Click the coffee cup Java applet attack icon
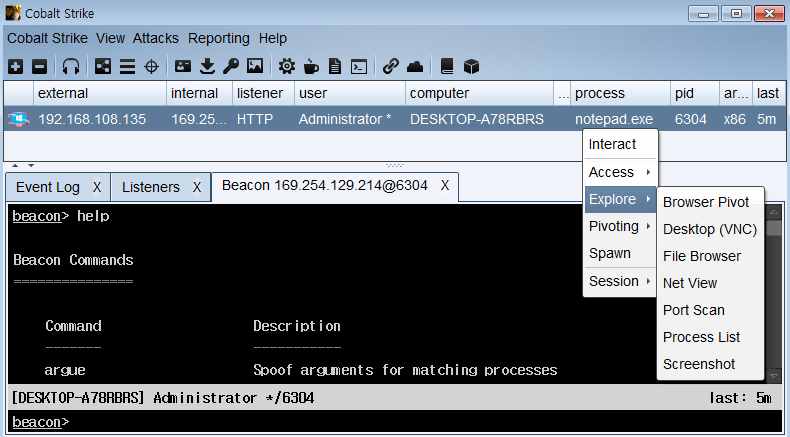 coord(311,66)
